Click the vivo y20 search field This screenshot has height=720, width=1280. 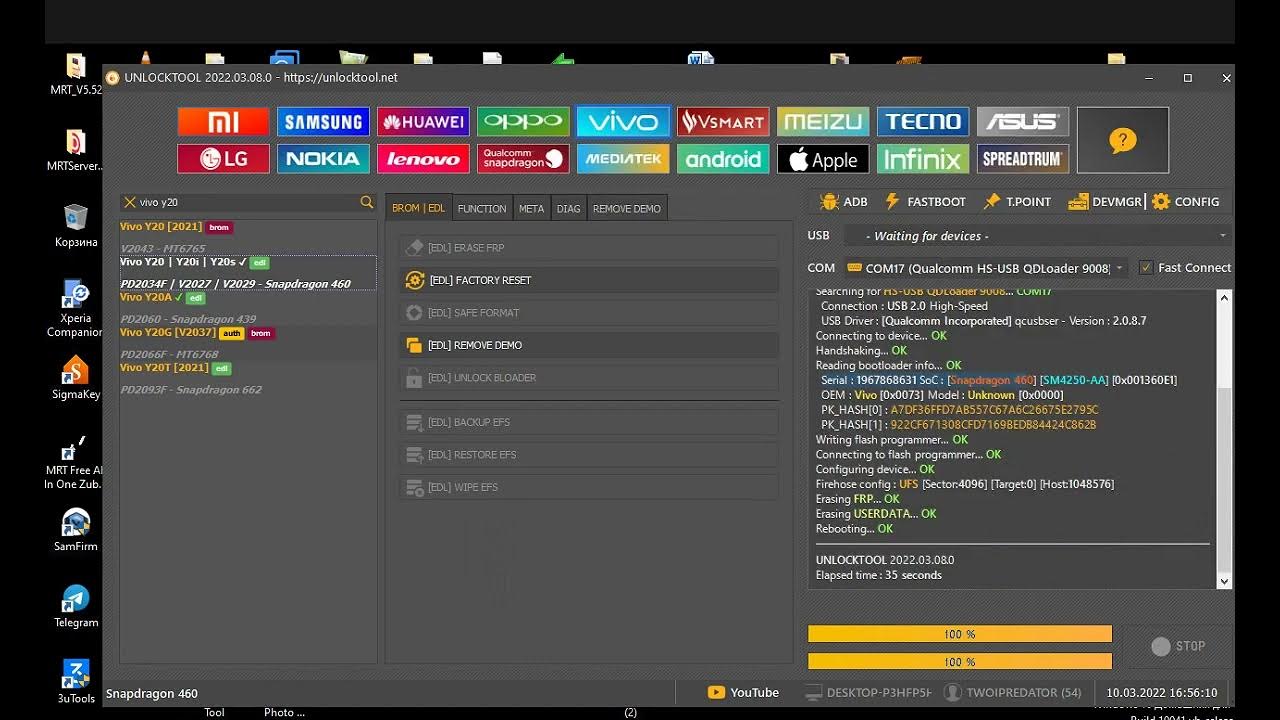(248, 202)
